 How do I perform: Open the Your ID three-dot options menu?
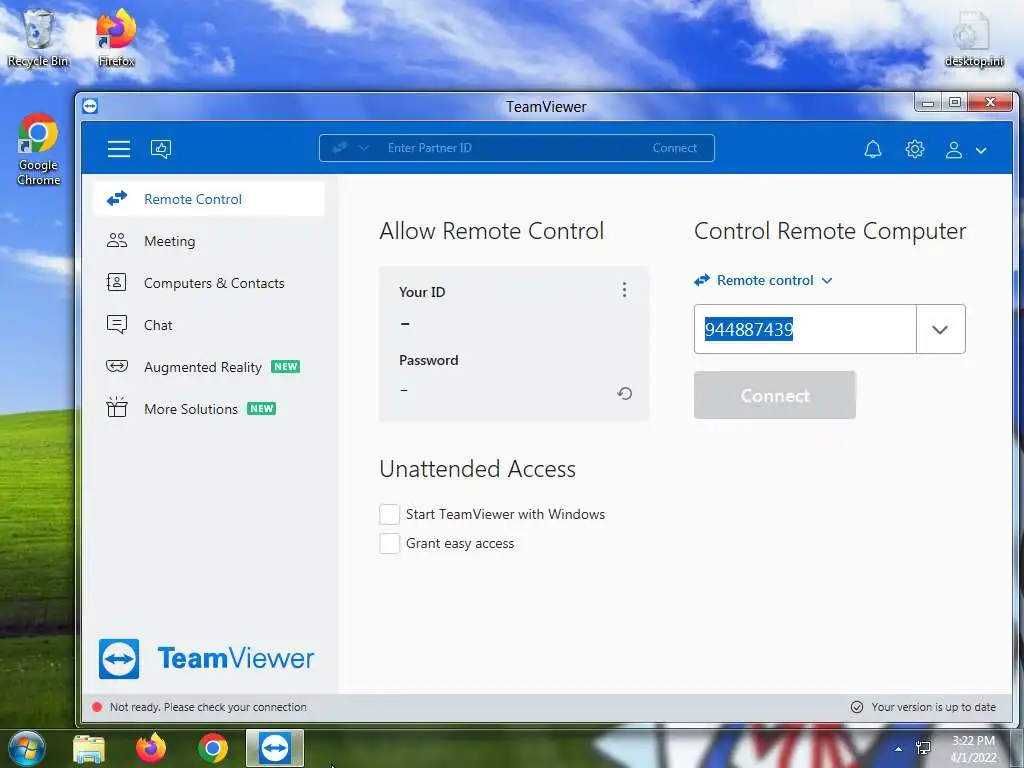624,290
